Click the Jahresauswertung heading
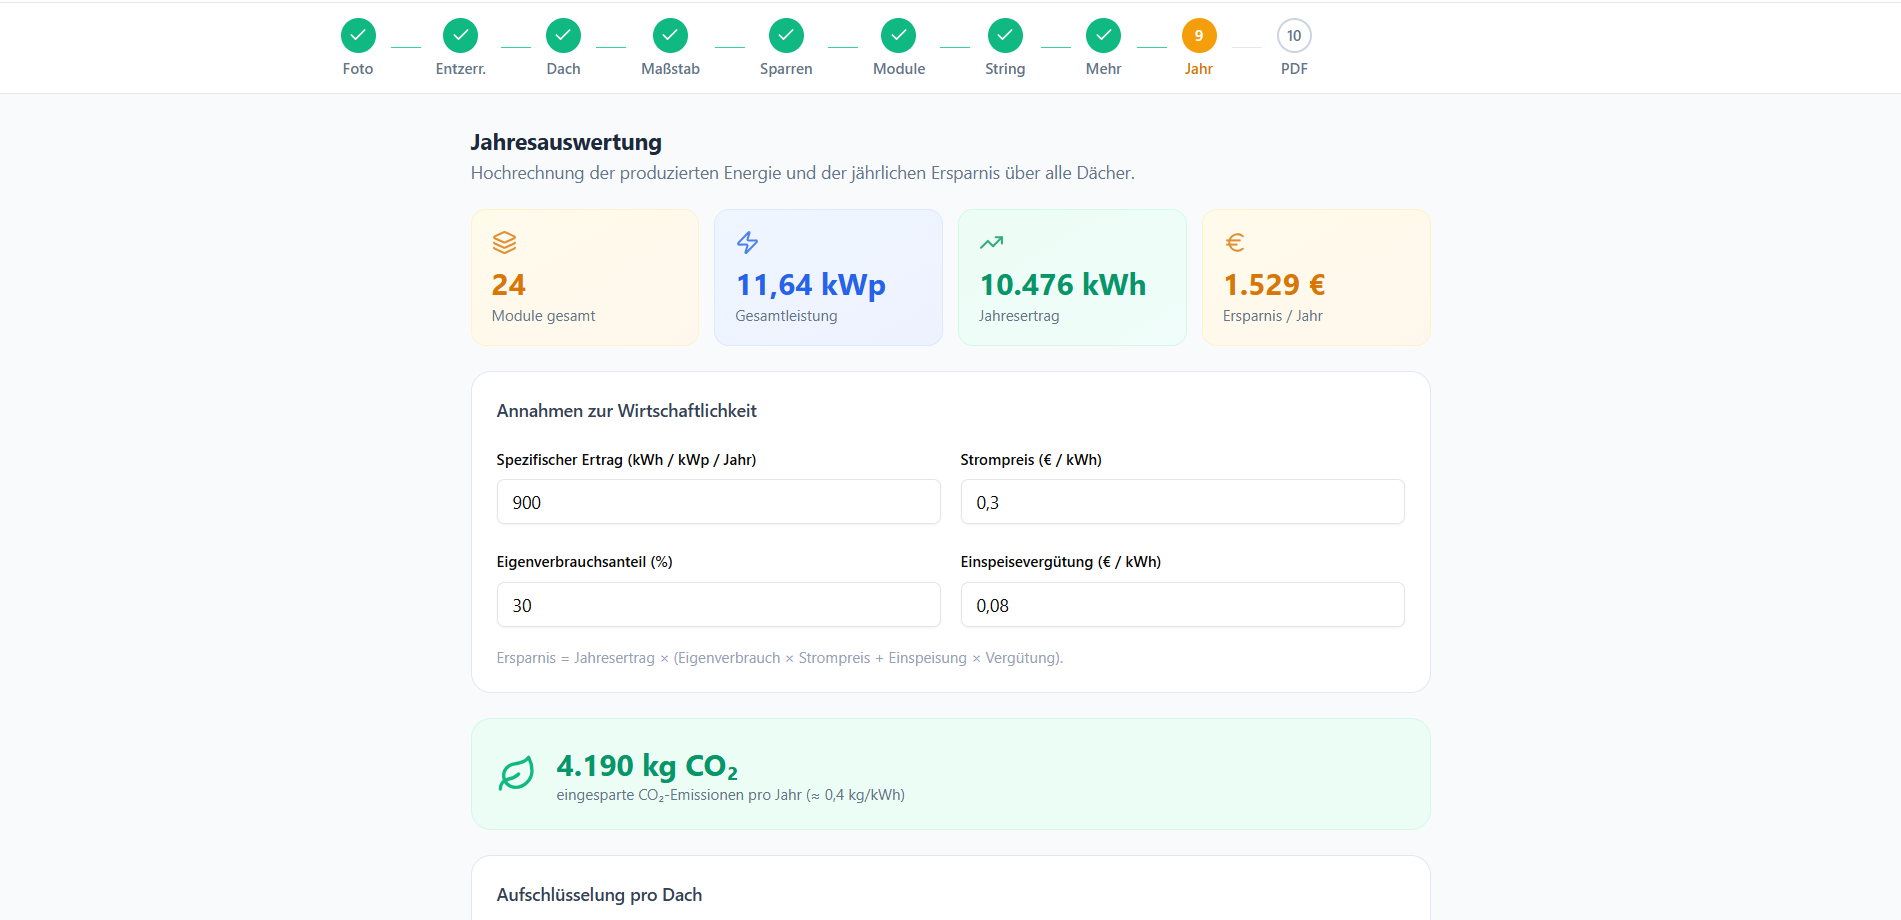Viewport: 1901px width, 920px height. [566, 142]
